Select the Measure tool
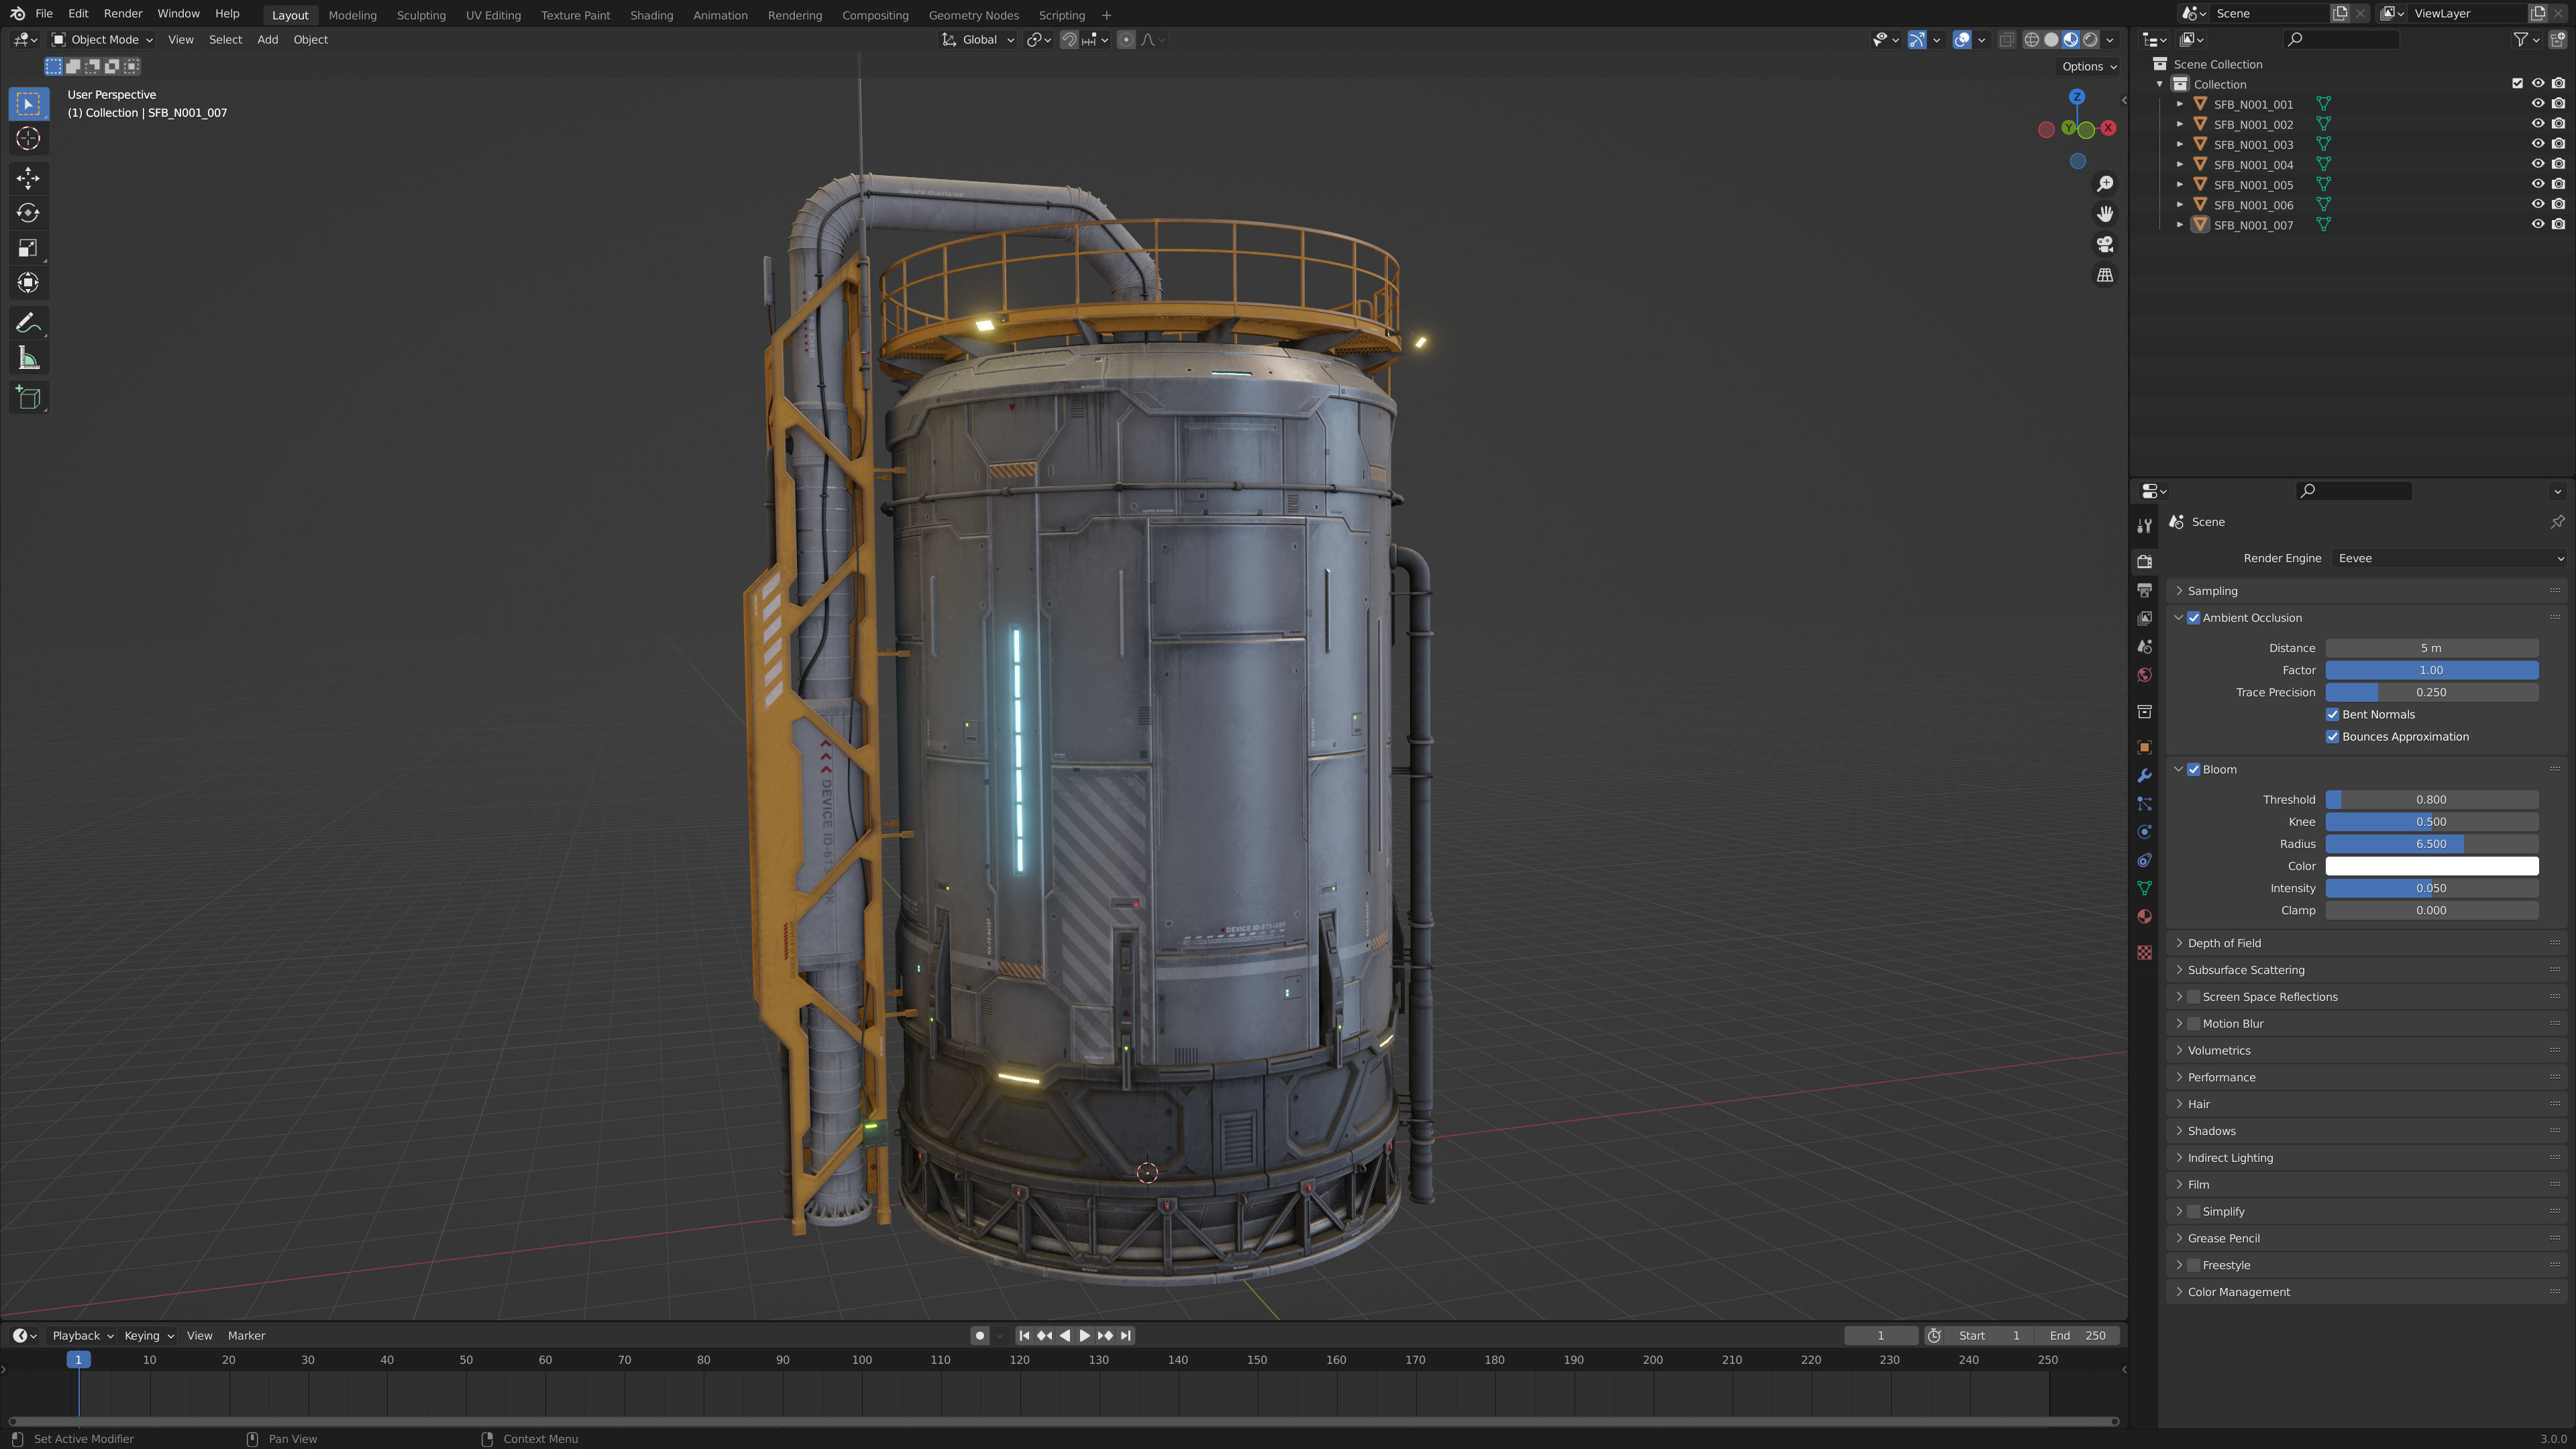2576x1449 pixels. (x=28, y=358)
